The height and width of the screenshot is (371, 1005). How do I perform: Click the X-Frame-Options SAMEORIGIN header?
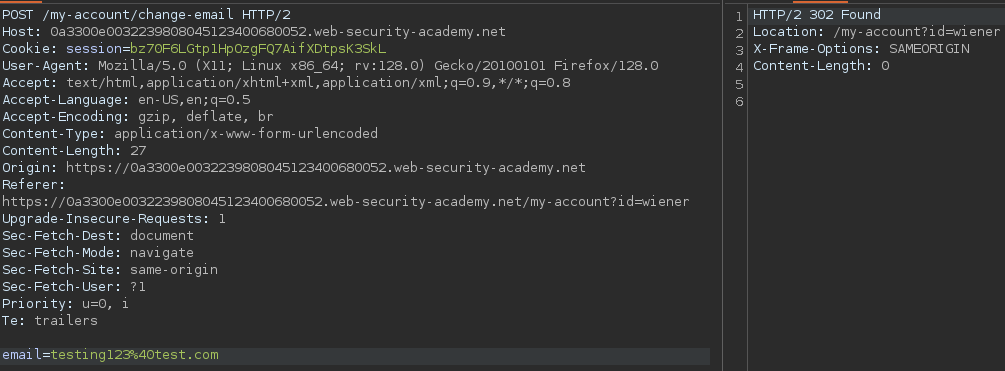click(x=861, y=49)
